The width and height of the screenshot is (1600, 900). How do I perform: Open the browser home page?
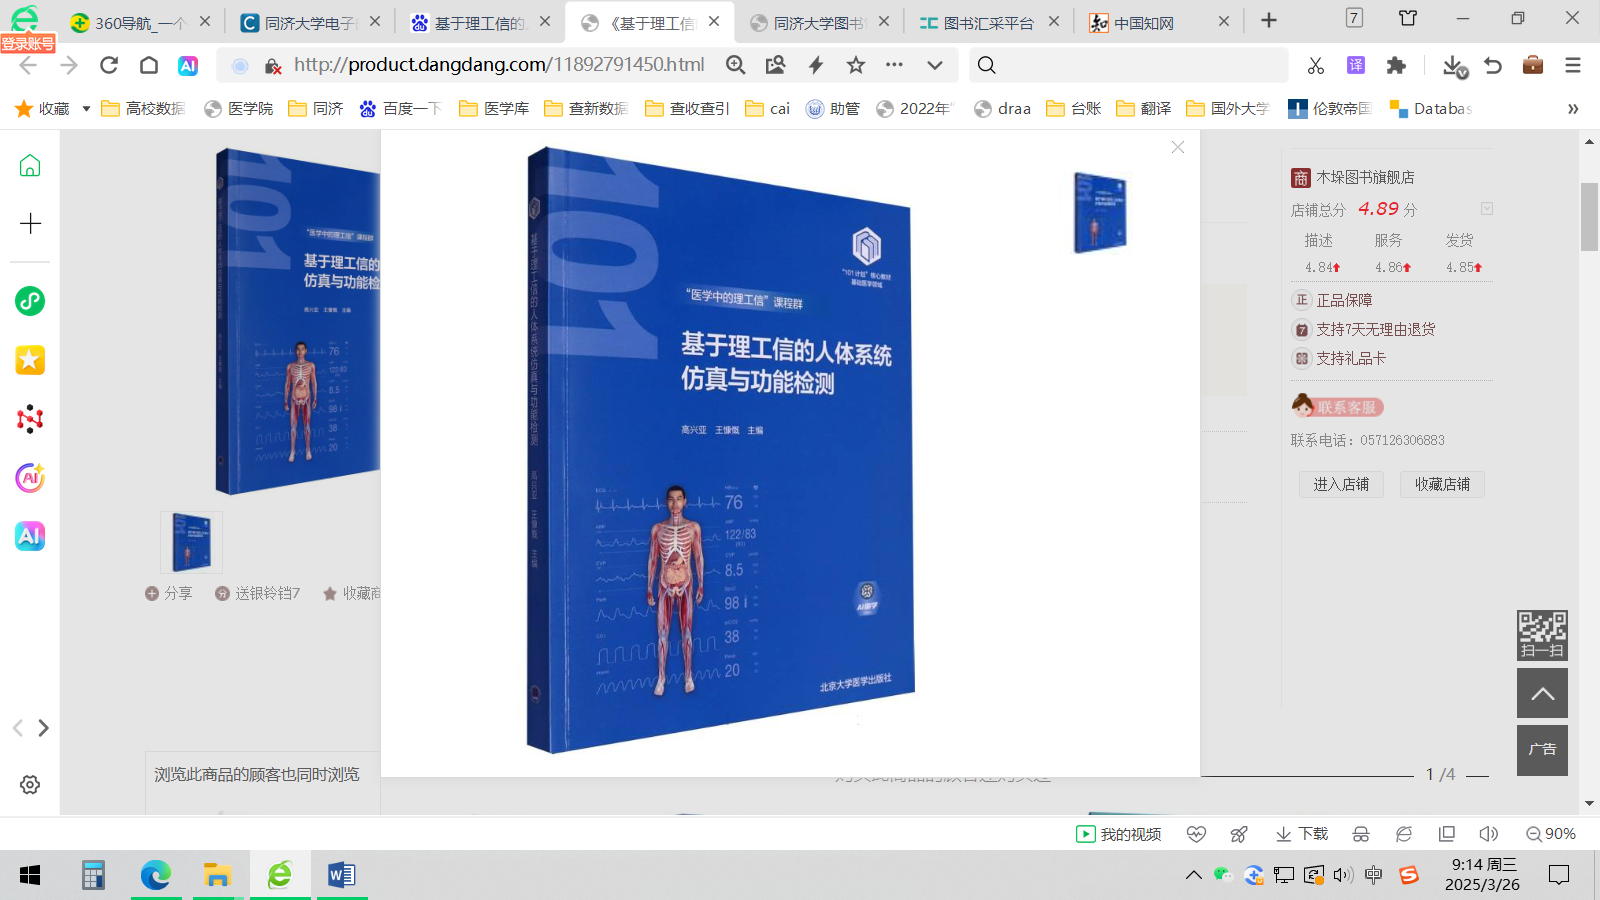[x=149, y=65]
